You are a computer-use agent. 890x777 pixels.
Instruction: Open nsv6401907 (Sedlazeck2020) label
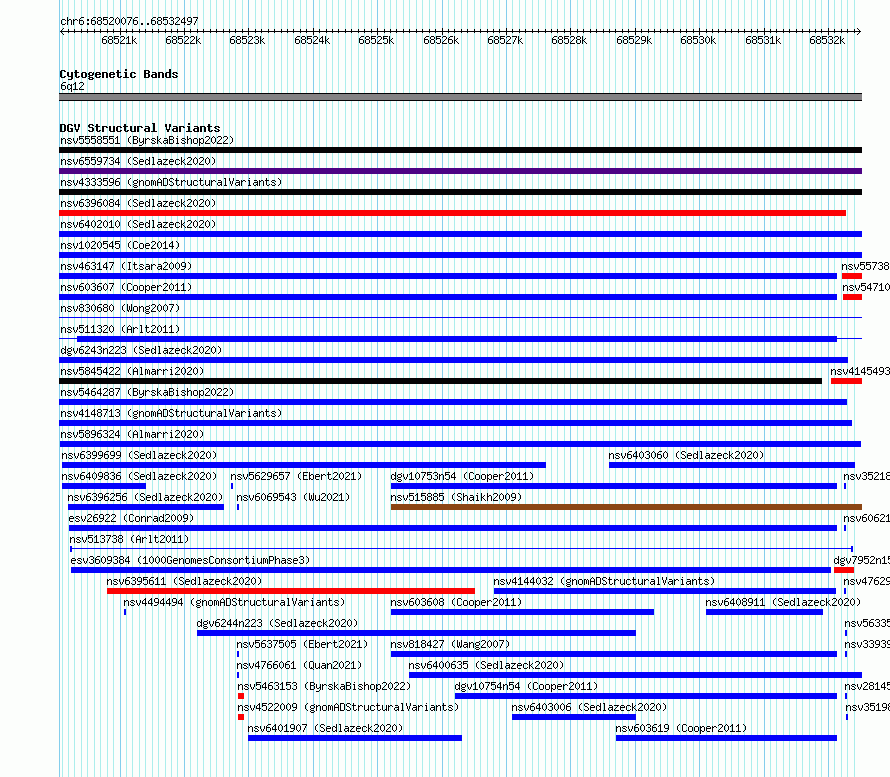(x=325, y=728)
